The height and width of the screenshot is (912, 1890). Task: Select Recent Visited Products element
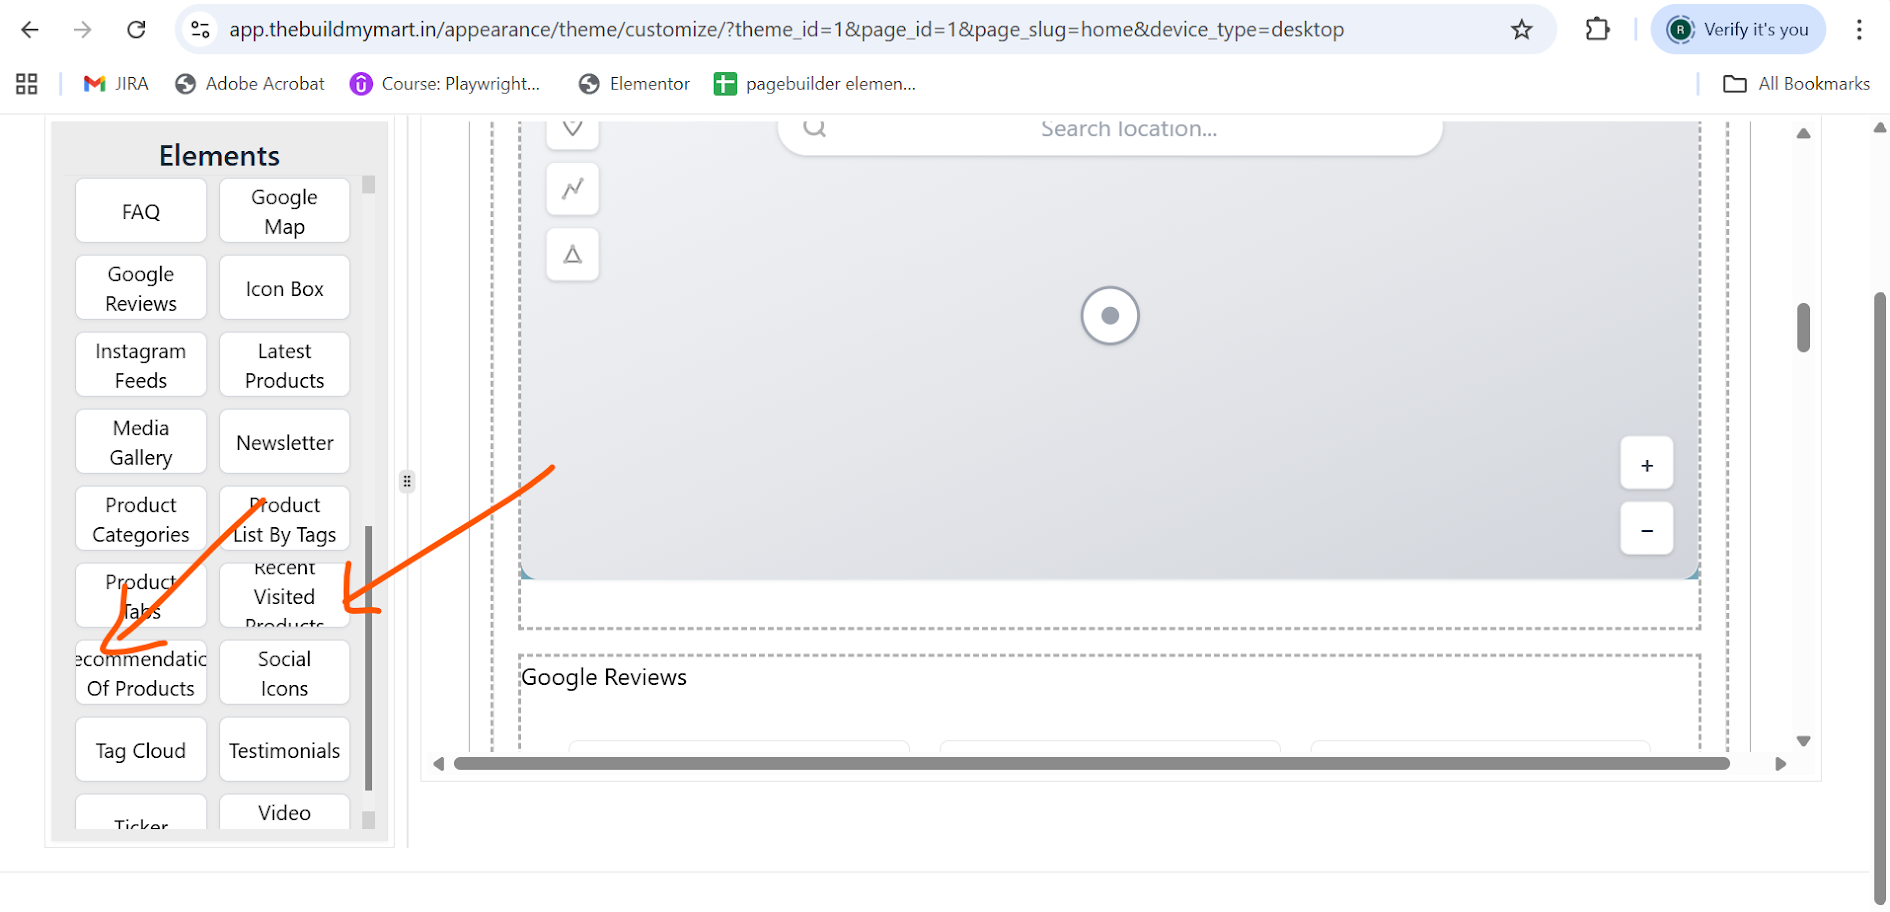coord(285,596)
